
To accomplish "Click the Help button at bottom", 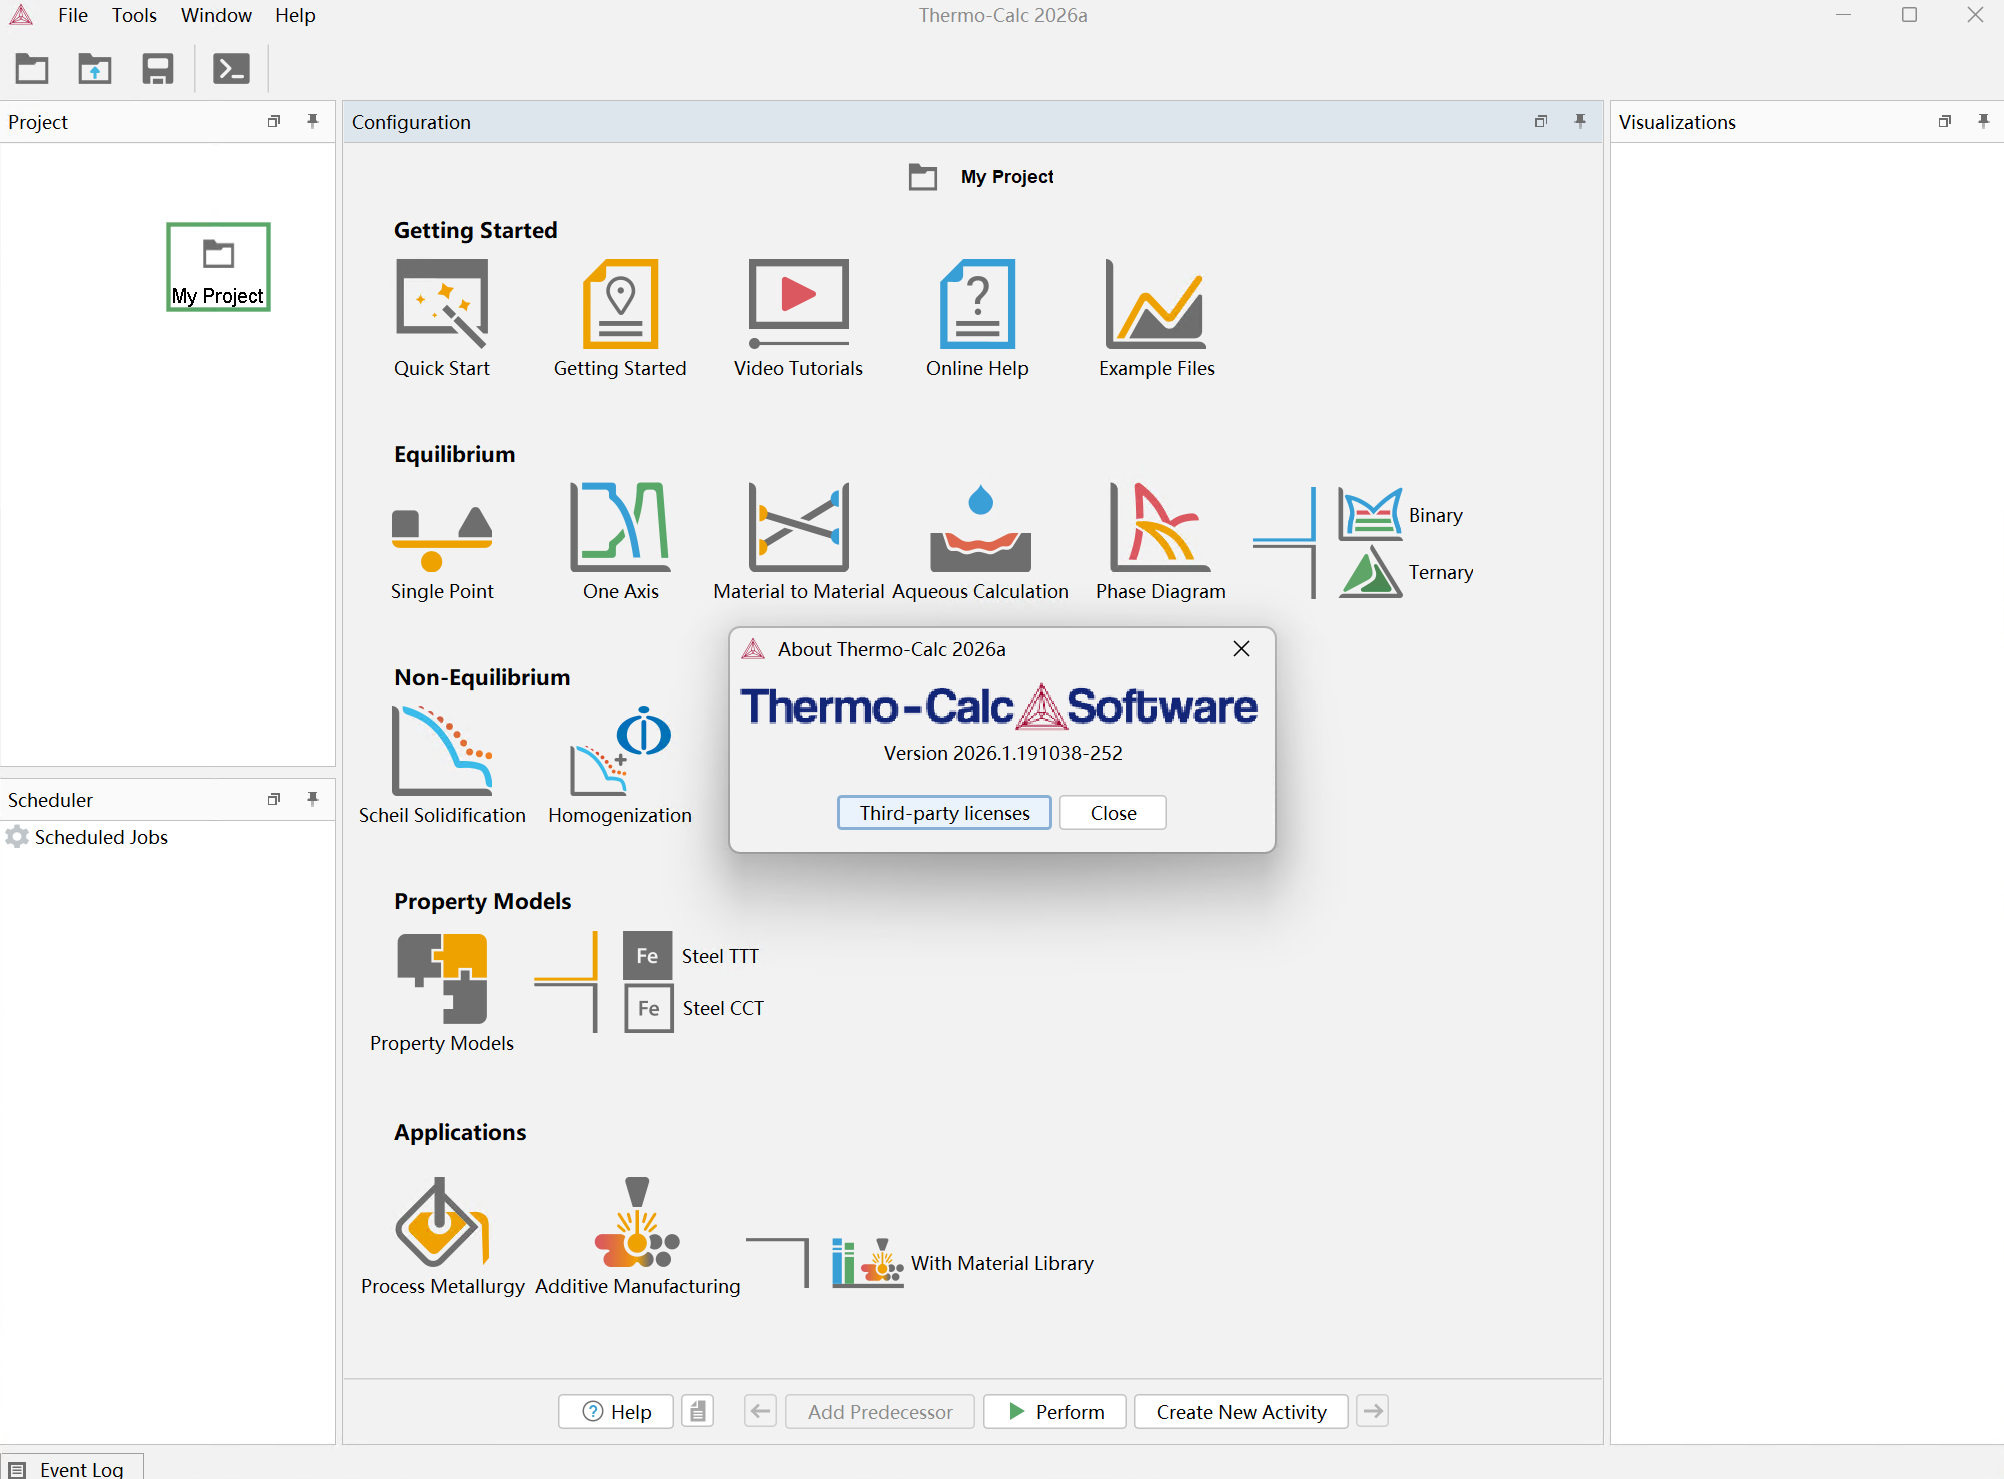I will click(616, 1412).
